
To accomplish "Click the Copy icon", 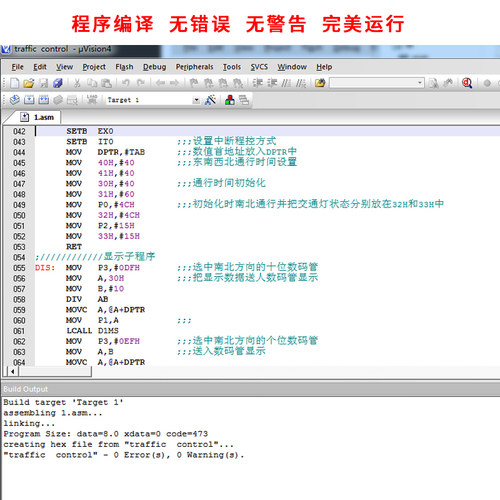I will (x=92, y=83).
